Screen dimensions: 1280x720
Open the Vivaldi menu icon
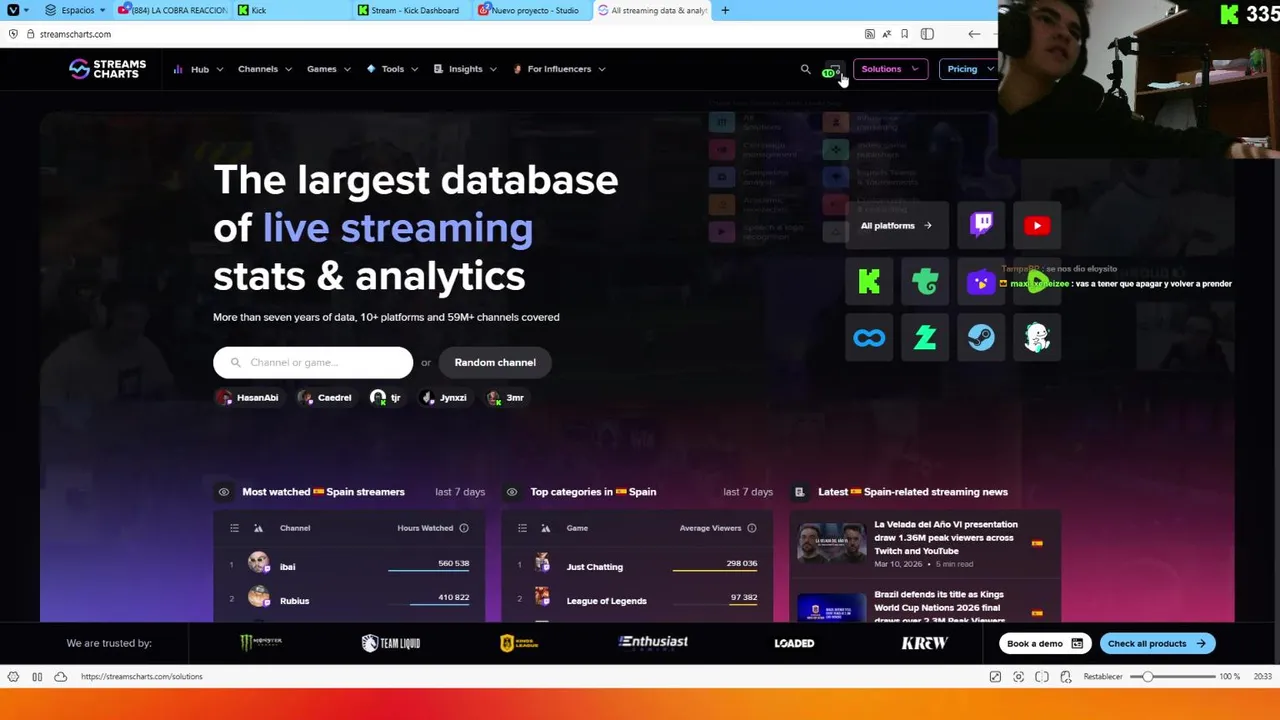coord(13,10)
